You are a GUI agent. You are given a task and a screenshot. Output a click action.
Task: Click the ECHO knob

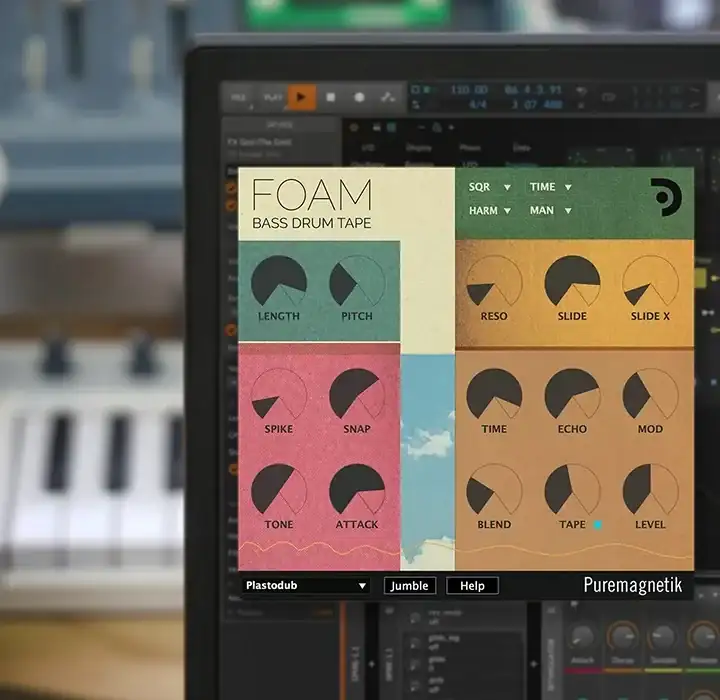click(x=572, y=395)
